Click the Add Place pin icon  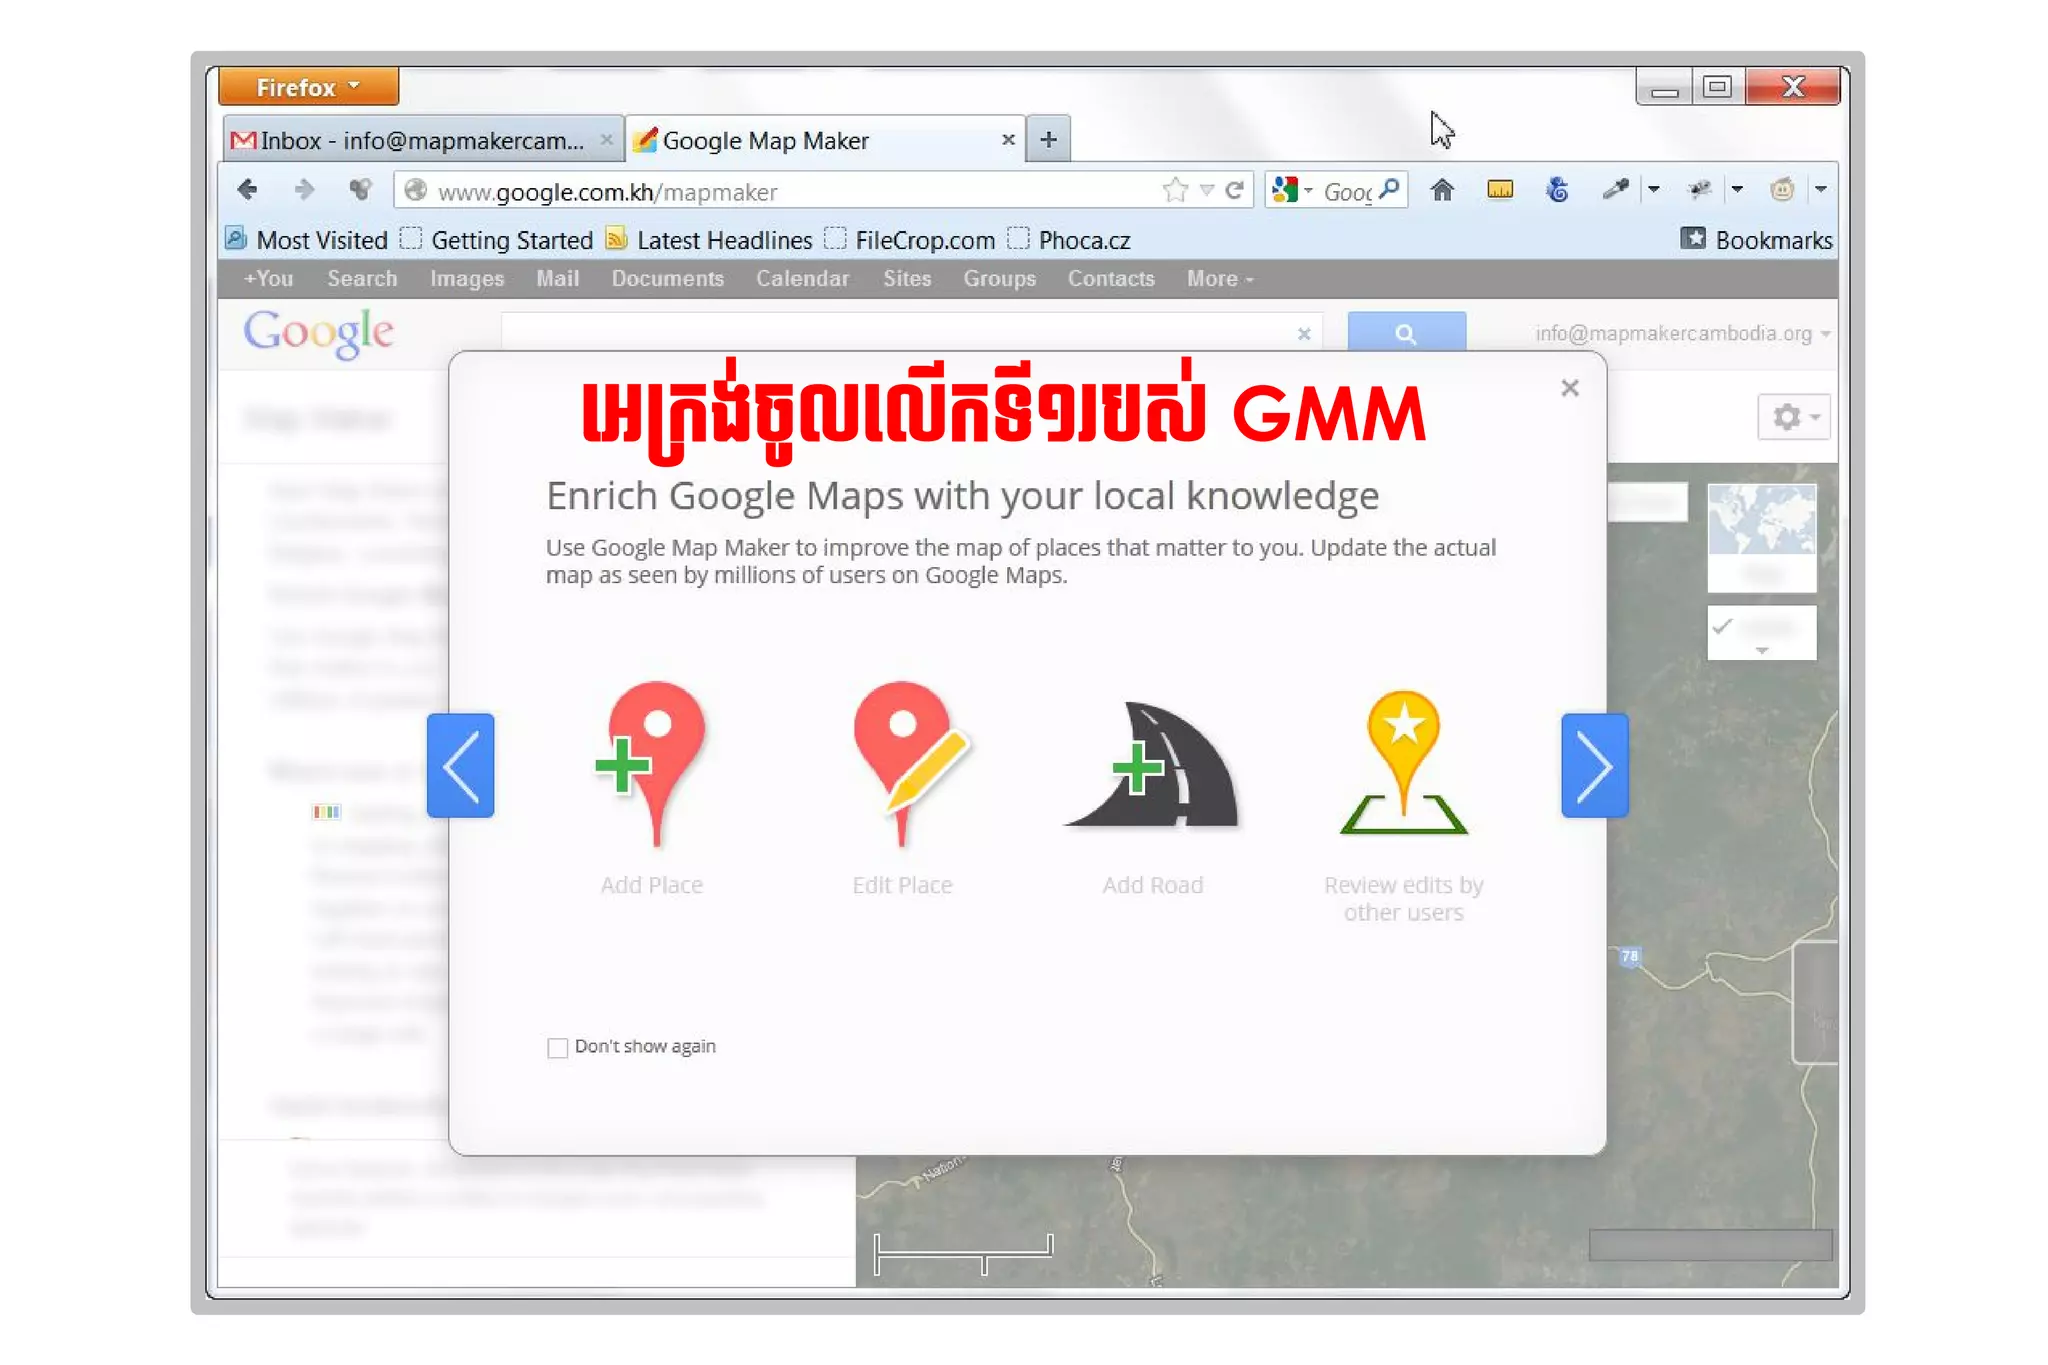pyautogui.click(x=651, y=765)
